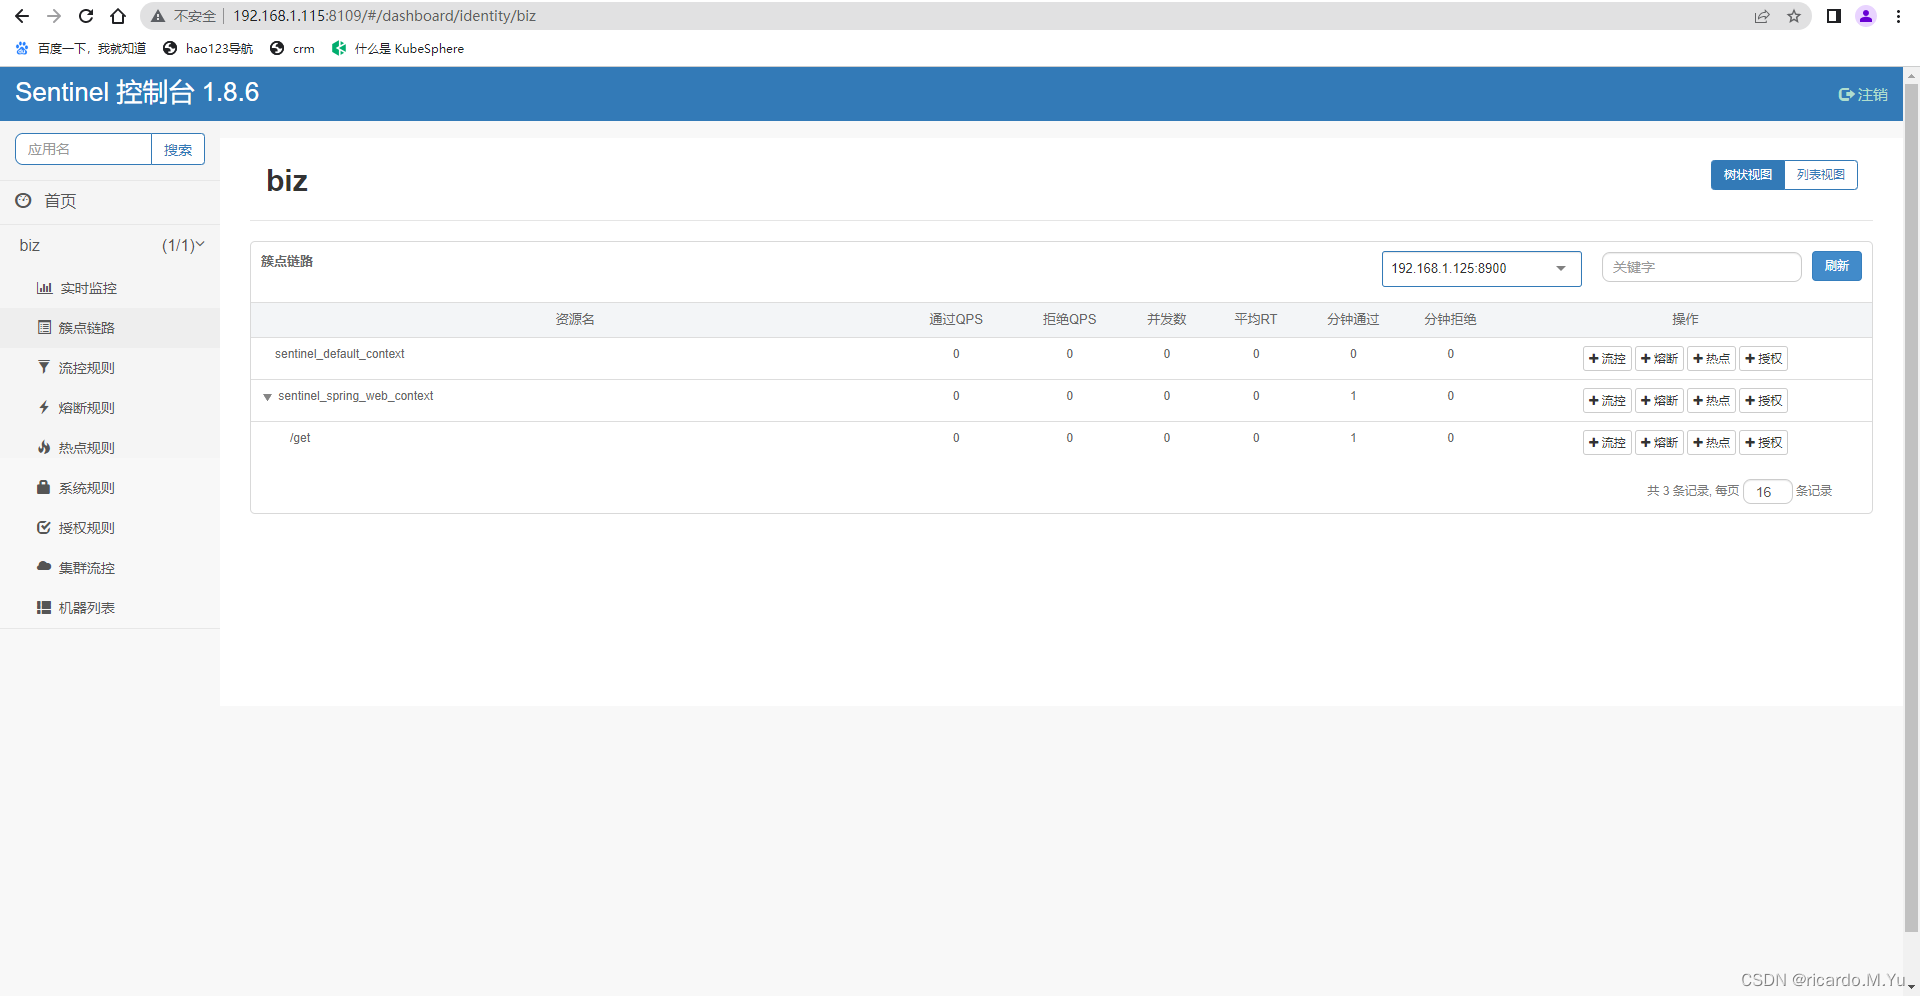The height and width of the screenshot is (996, 1920).
Task: Click the page vertical scrollbar
Action: coord(1911,507)
